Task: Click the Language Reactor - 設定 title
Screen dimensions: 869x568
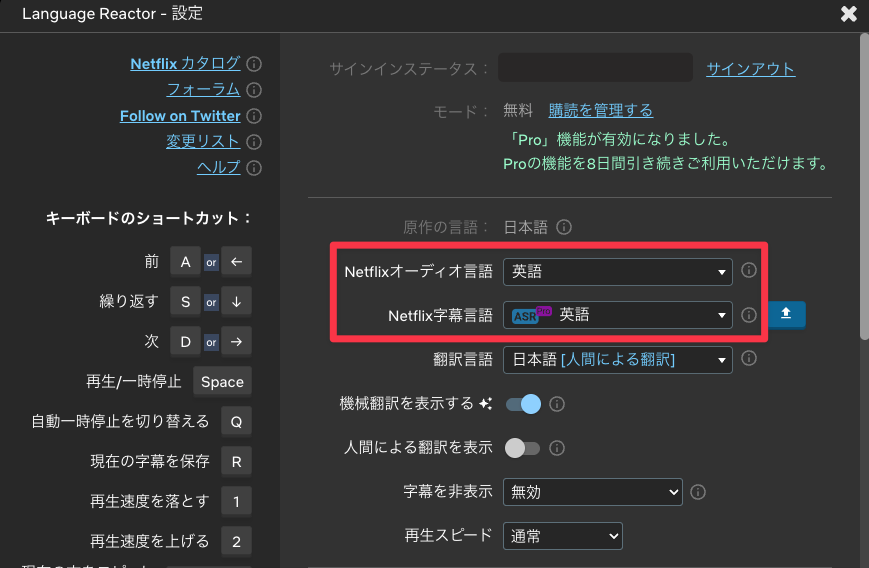Action: tap(113, 13)
